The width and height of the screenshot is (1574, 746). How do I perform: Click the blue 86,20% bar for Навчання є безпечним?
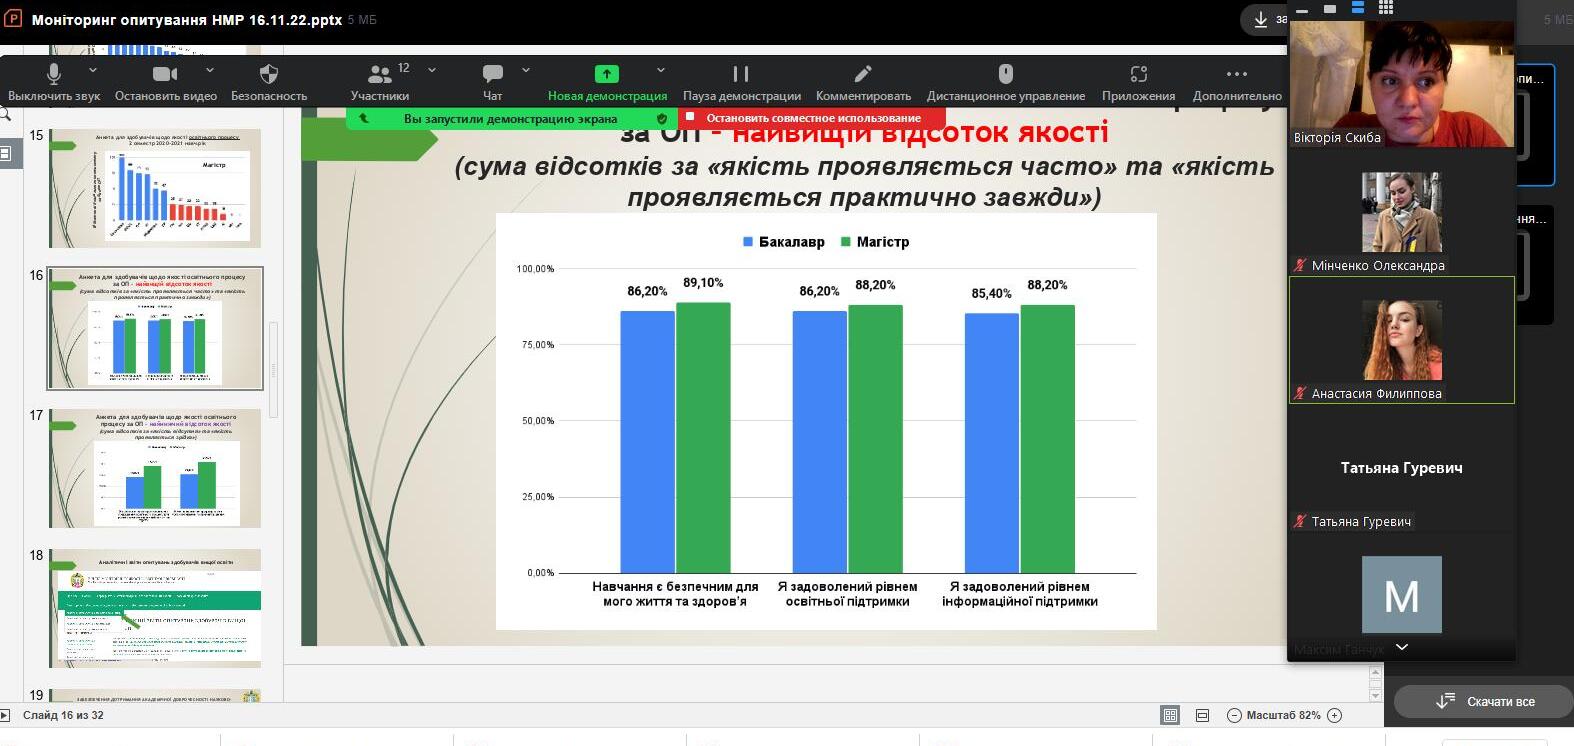647,442
